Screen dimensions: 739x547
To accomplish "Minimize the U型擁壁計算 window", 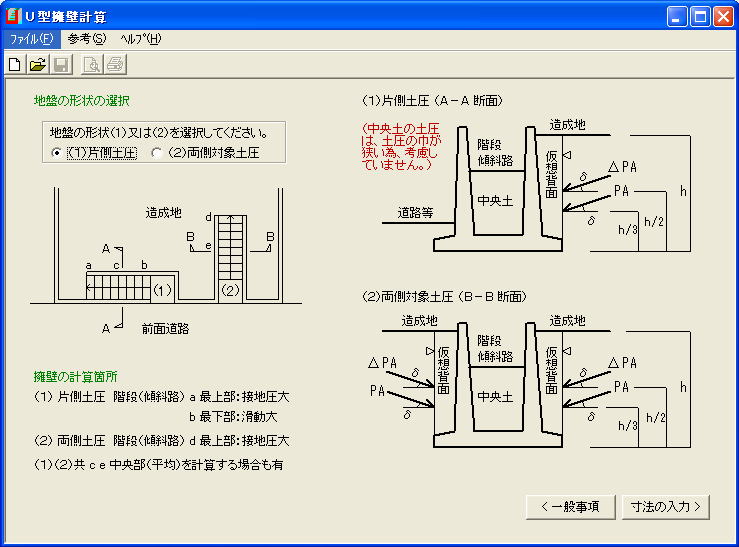I will 677,17.
